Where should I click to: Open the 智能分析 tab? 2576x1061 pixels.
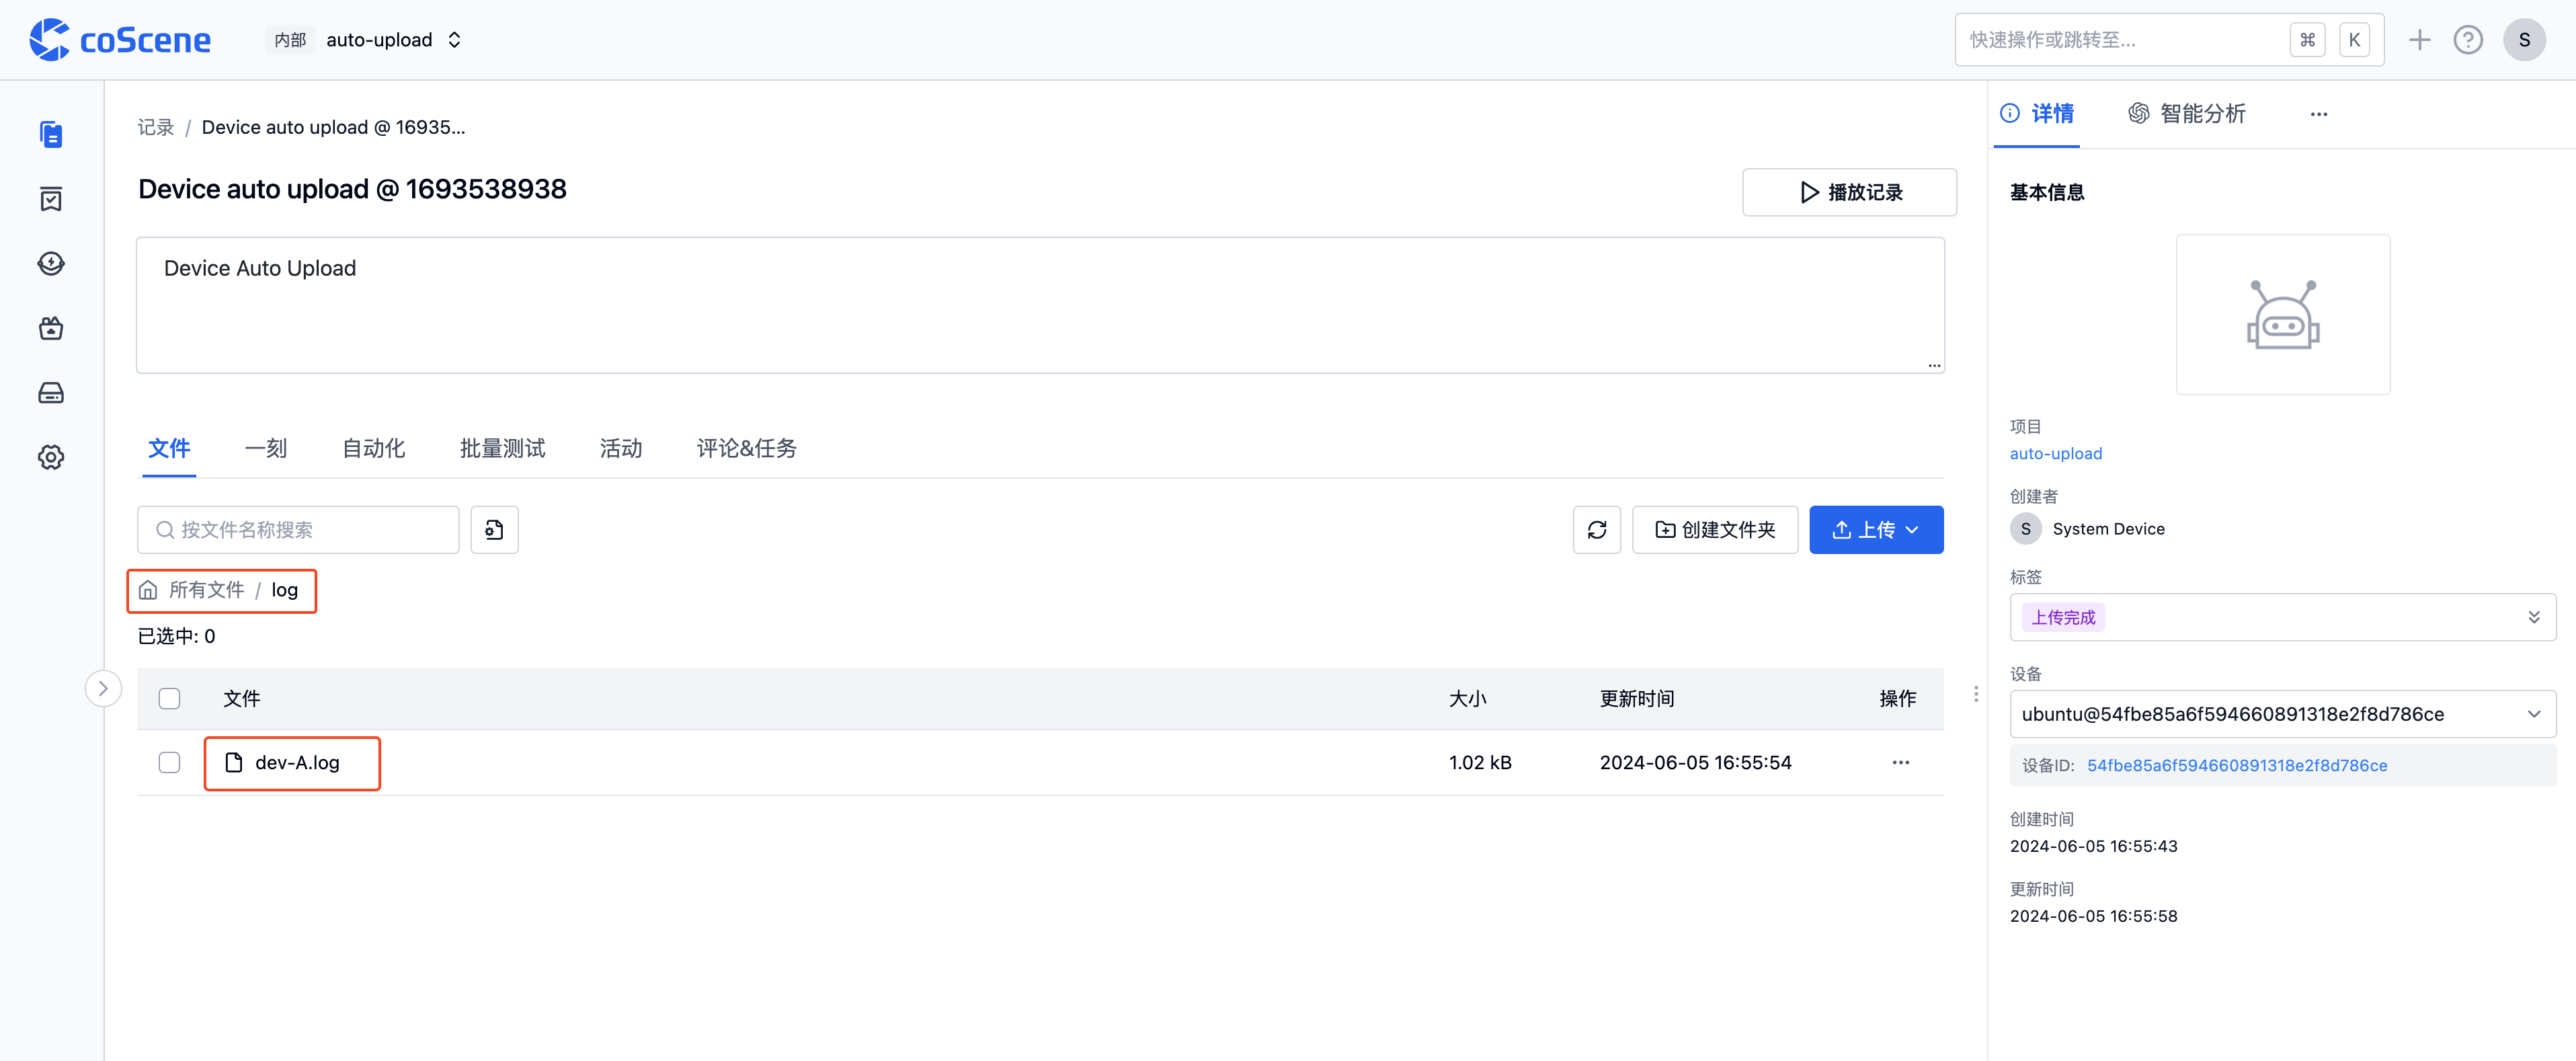pos(2187,114)
